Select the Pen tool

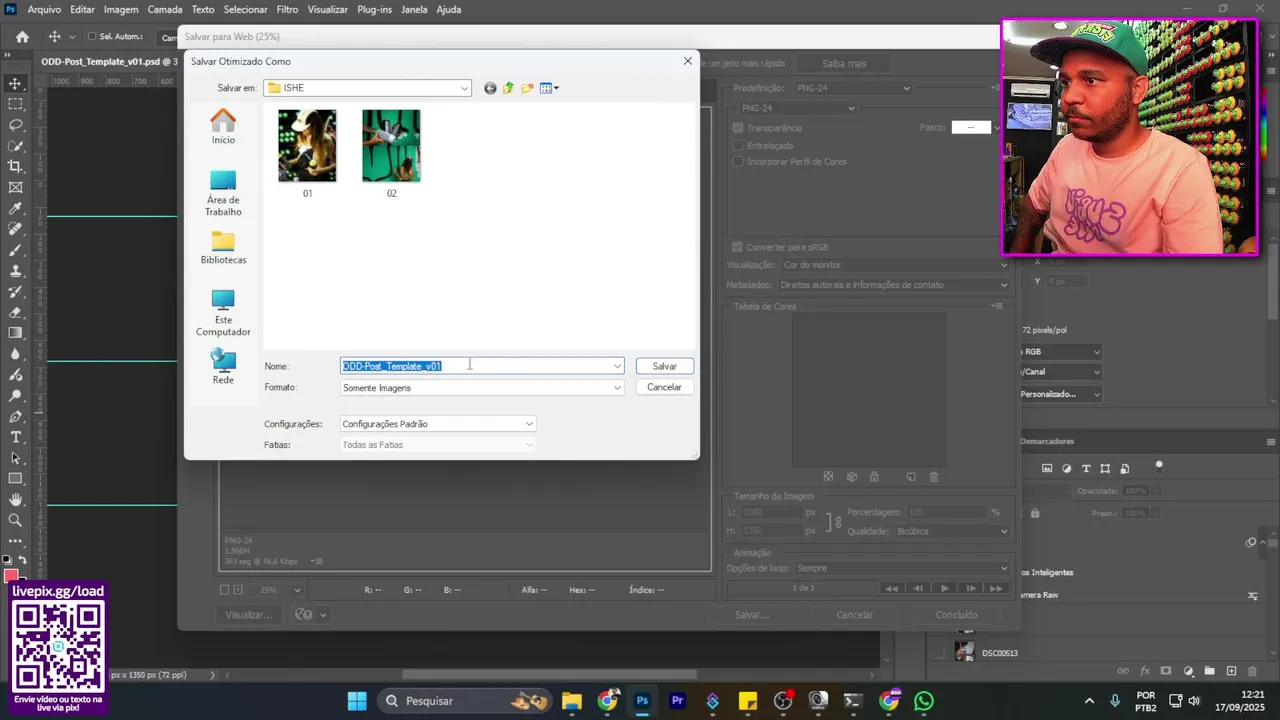pyautogui.click(x=15, y=416)
